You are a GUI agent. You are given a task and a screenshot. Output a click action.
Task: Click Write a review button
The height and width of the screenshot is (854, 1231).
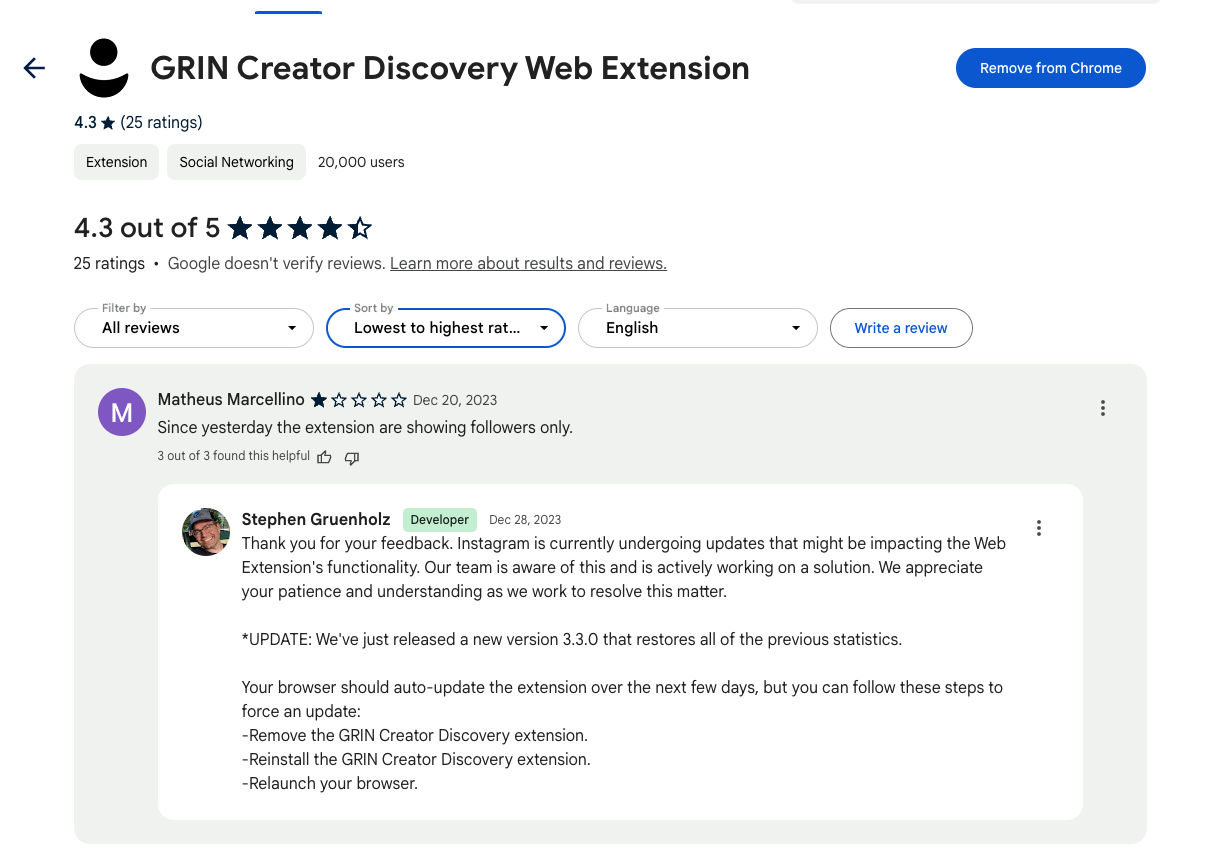click(x=901, y=328)
